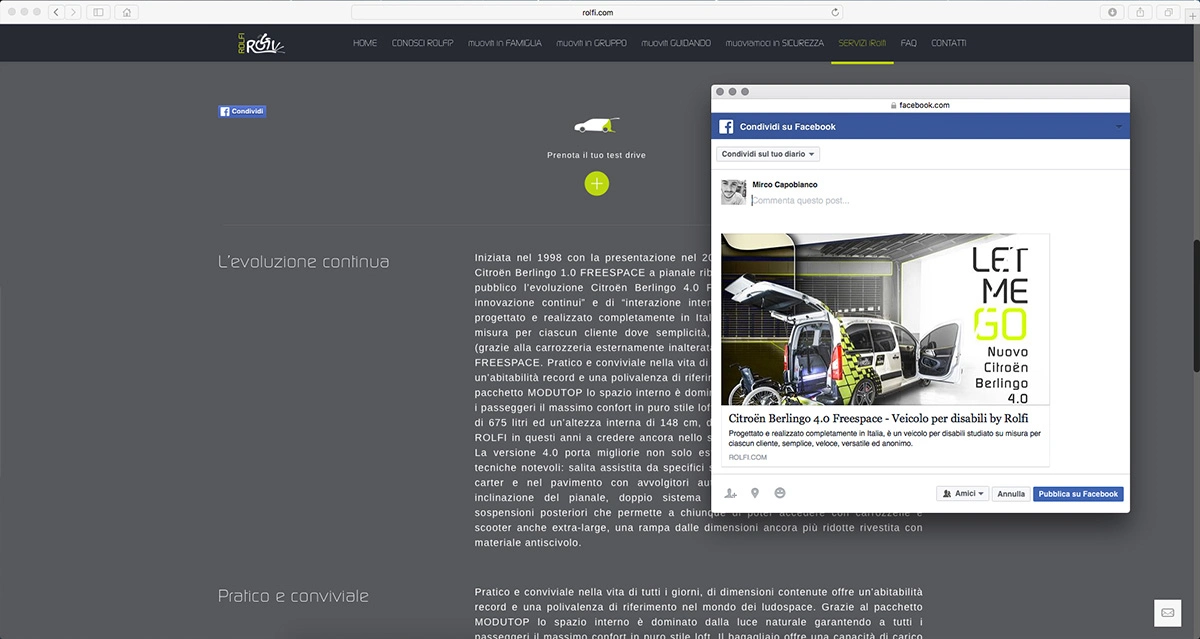
Task: Open the 'Condividi sul tuo diario' dropdown
Action: coord(768,154)
